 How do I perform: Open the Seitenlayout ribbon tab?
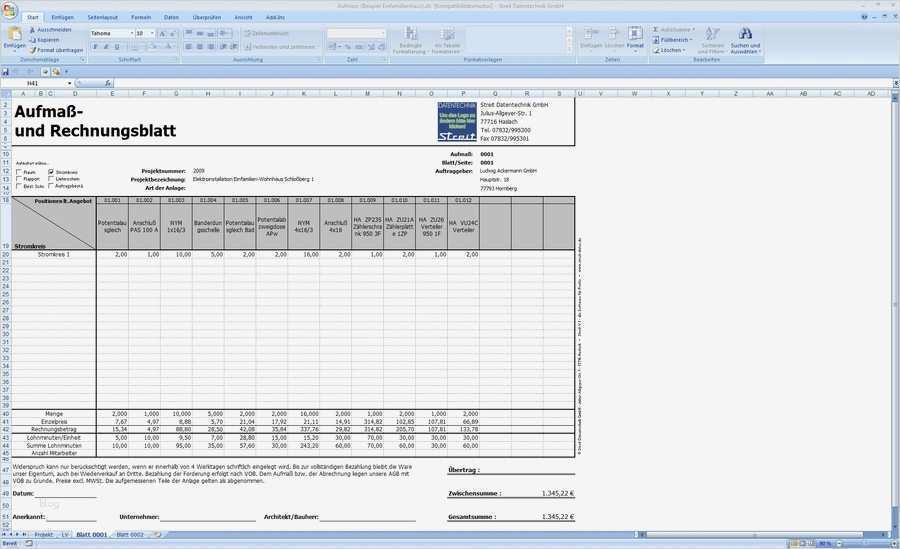103,18
